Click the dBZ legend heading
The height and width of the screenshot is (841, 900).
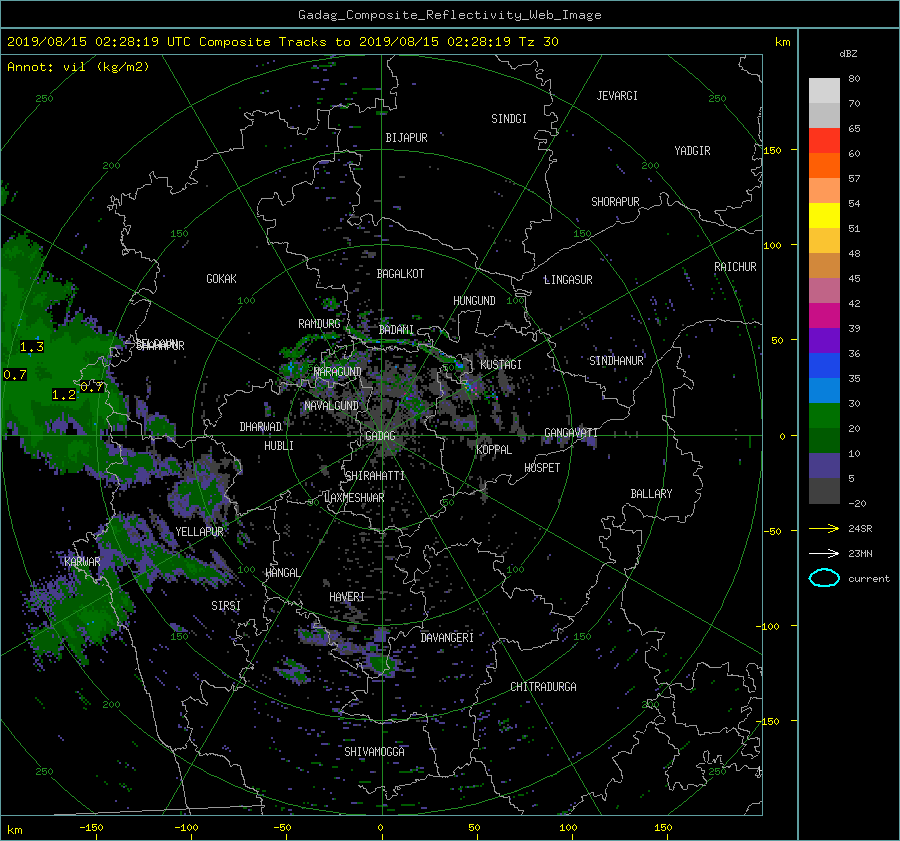[848, 53]
